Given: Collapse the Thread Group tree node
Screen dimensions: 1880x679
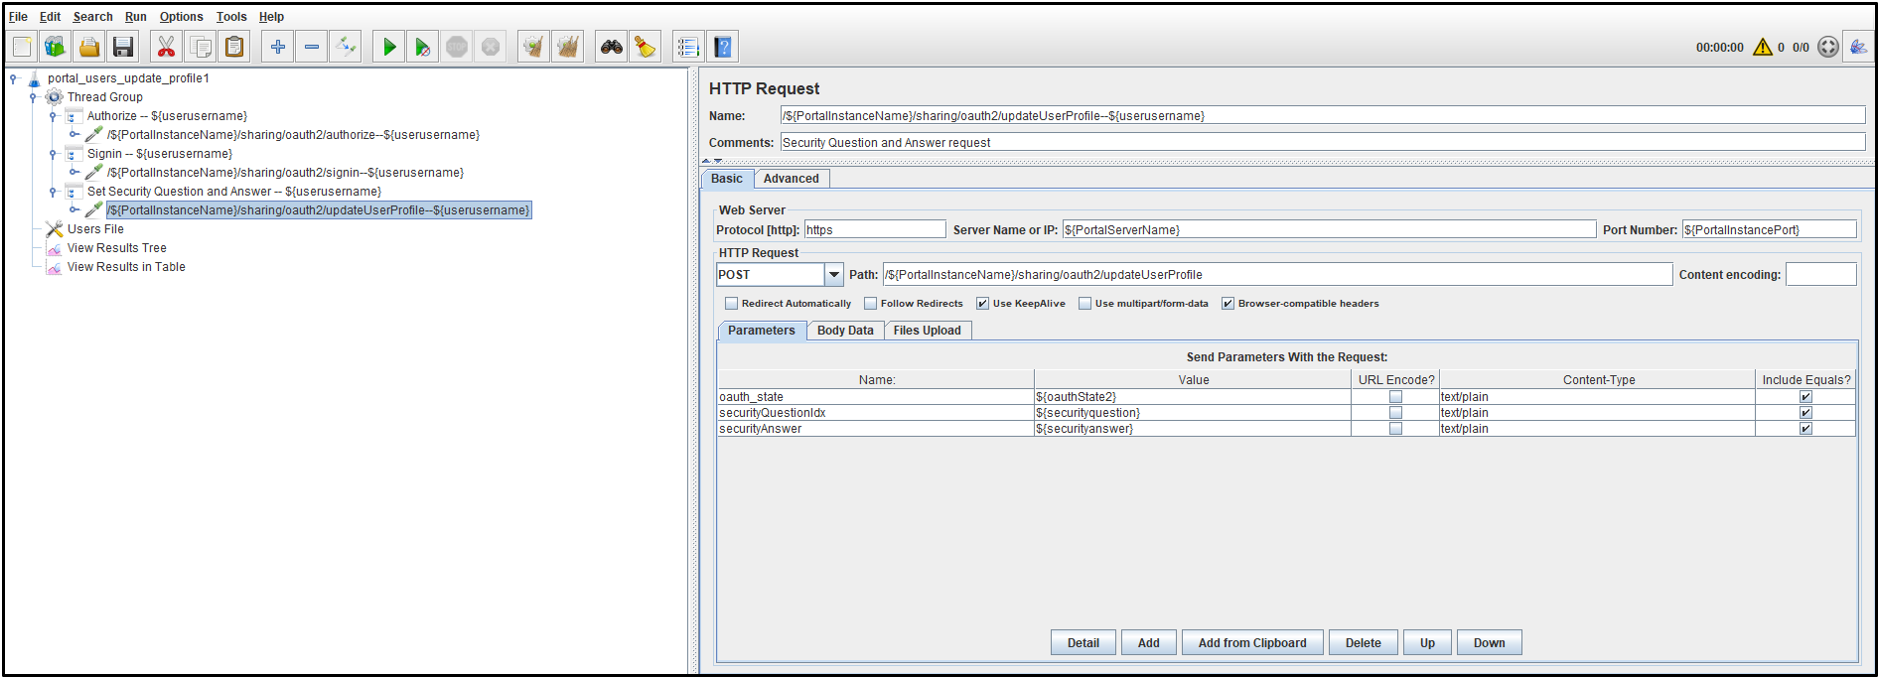Looking at the screenshot, I should pyautogui.click(x=33, y=97).
